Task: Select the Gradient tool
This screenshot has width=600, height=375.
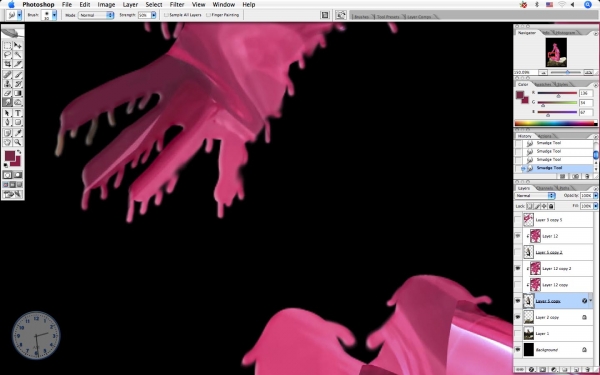Action: pos(18,93)
